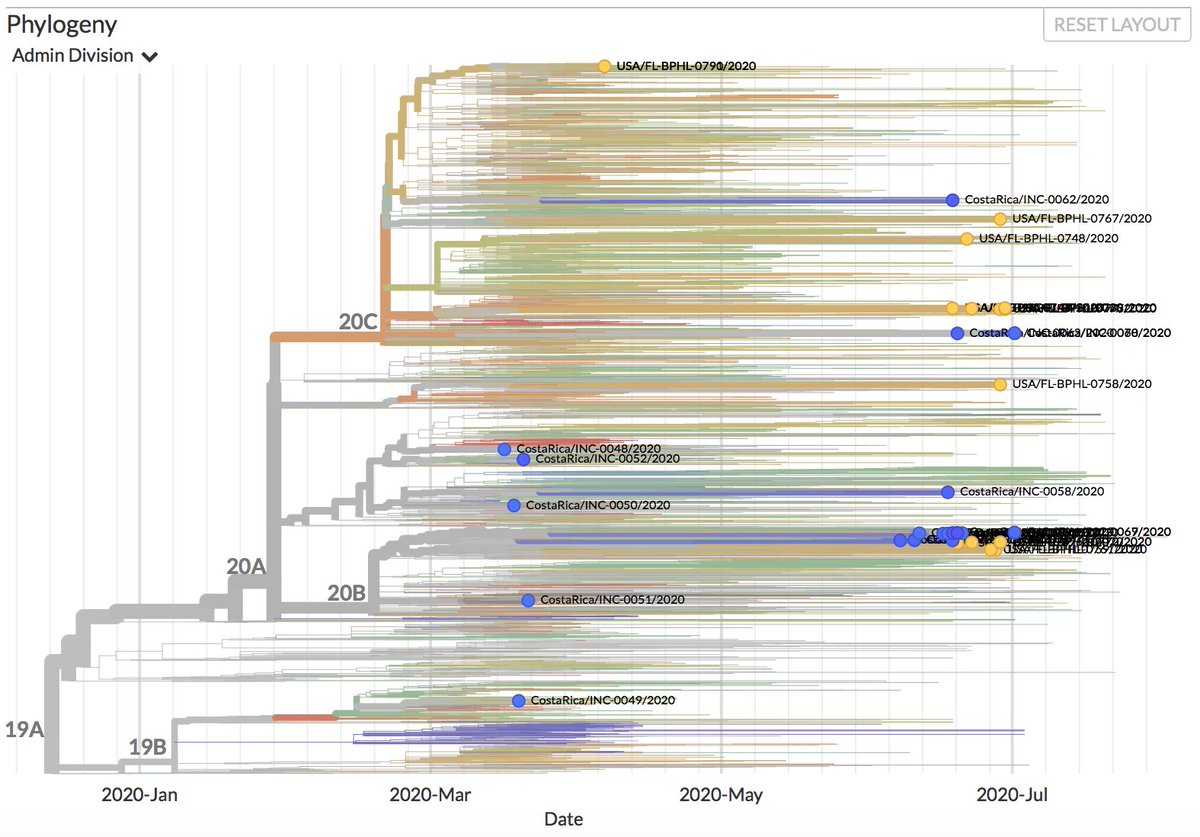This screenshot has height=837, width=1200.
Task: Click the 19A clade label
Action: (x=24, y=730)
